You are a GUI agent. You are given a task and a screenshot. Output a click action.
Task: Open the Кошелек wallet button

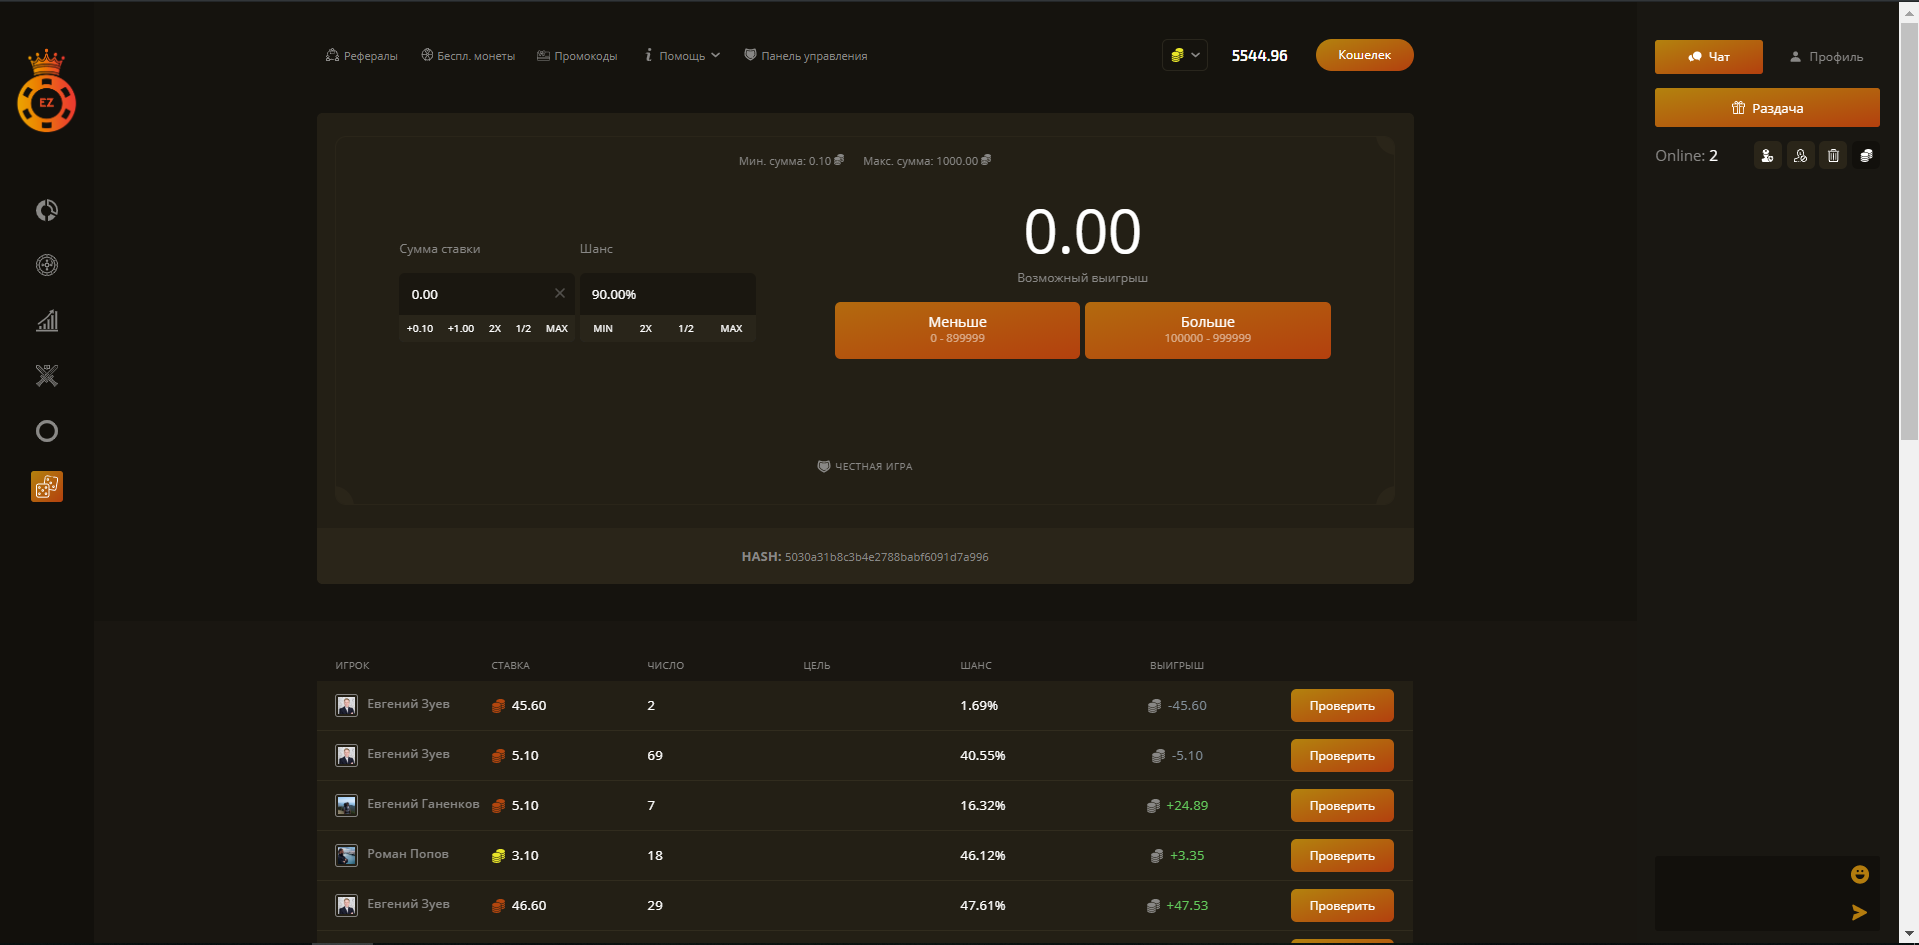click(1364, 55)
